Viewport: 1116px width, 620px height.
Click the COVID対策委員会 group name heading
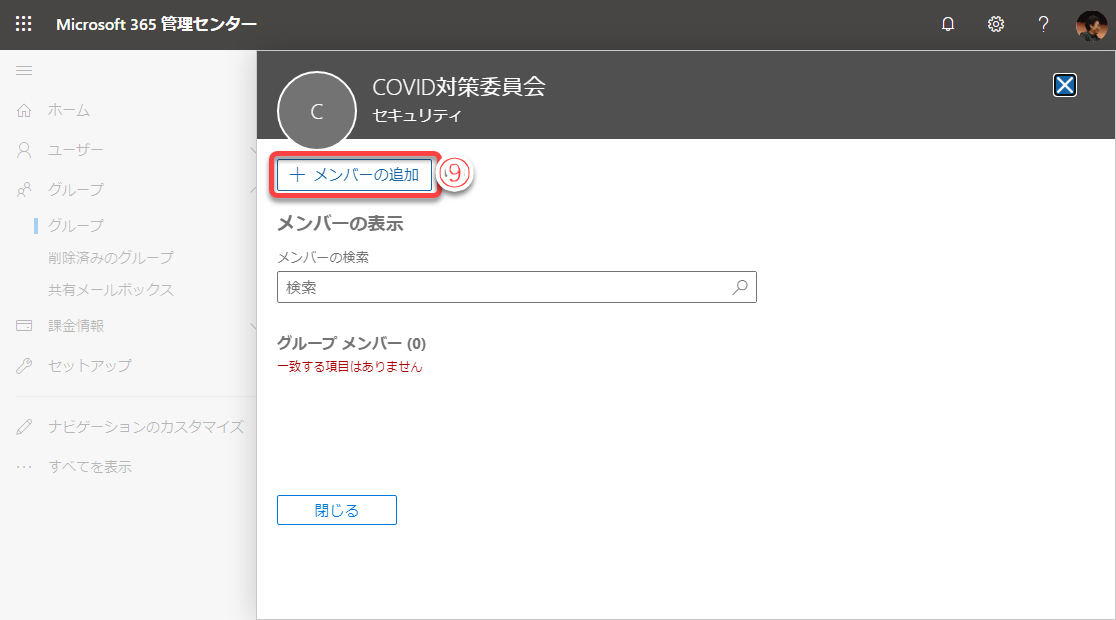coord(459,86)
